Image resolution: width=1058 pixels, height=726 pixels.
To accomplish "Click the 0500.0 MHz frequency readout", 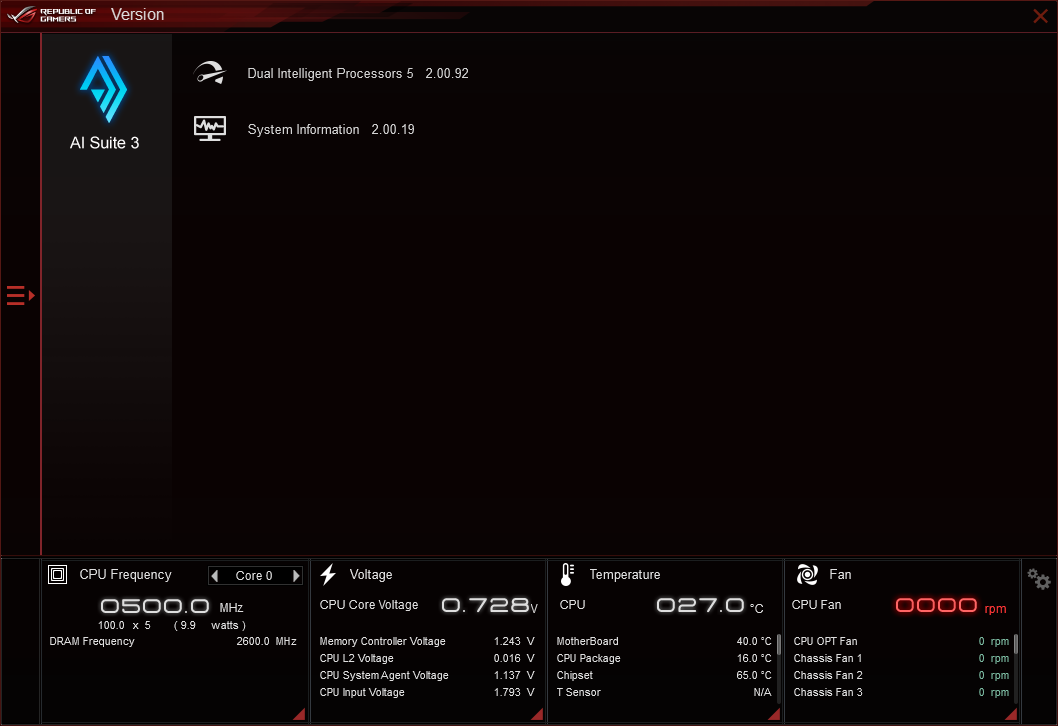I will (x=171, y=606).
